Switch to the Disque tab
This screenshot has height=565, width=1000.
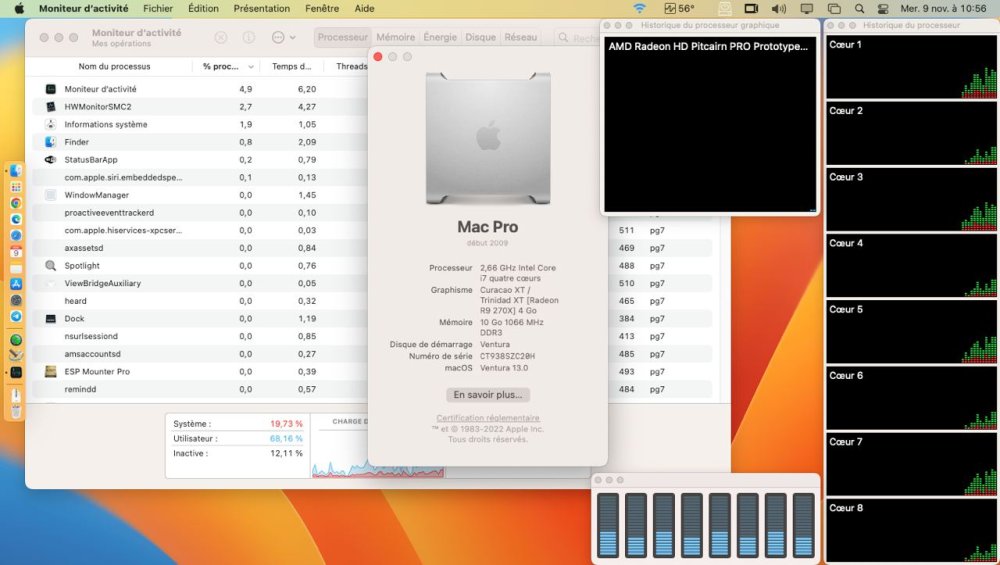480,37
